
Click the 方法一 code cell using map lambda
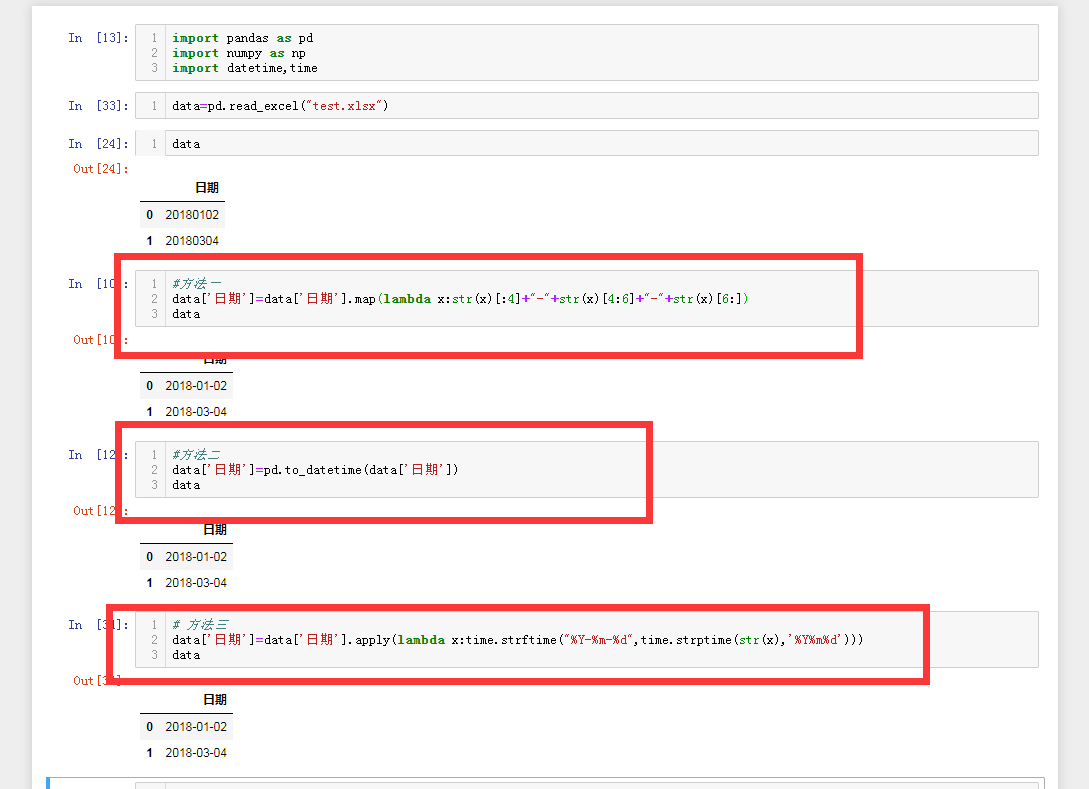point(587,299)
